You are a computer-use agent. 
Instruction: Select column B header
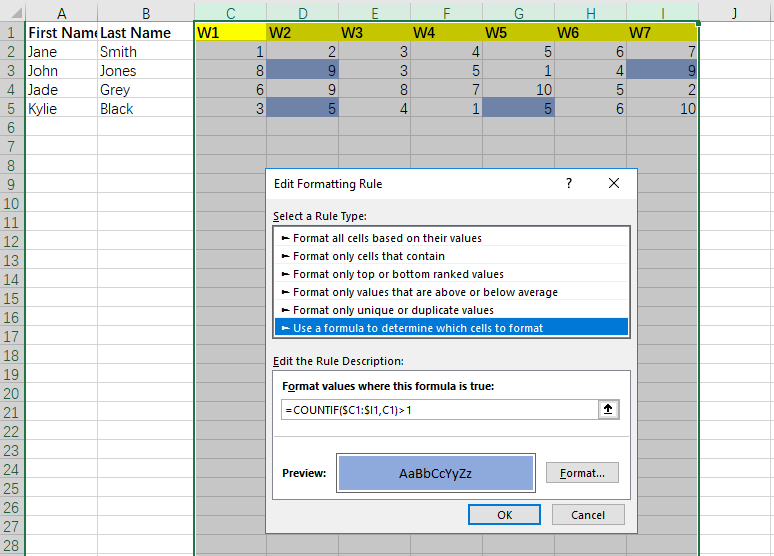tap(146, 12)
